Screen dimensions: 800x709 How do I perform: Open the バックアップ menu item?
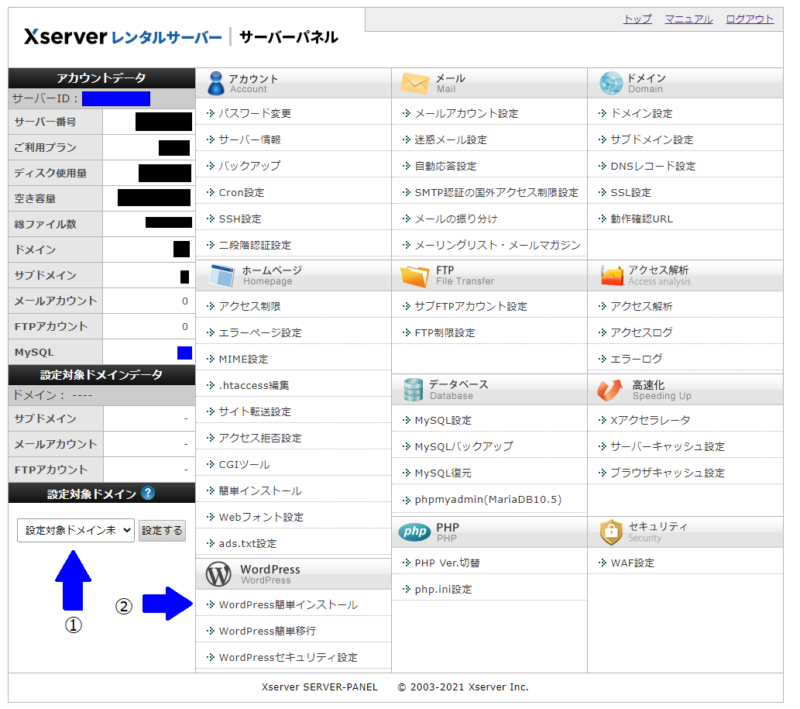(249, 166)
